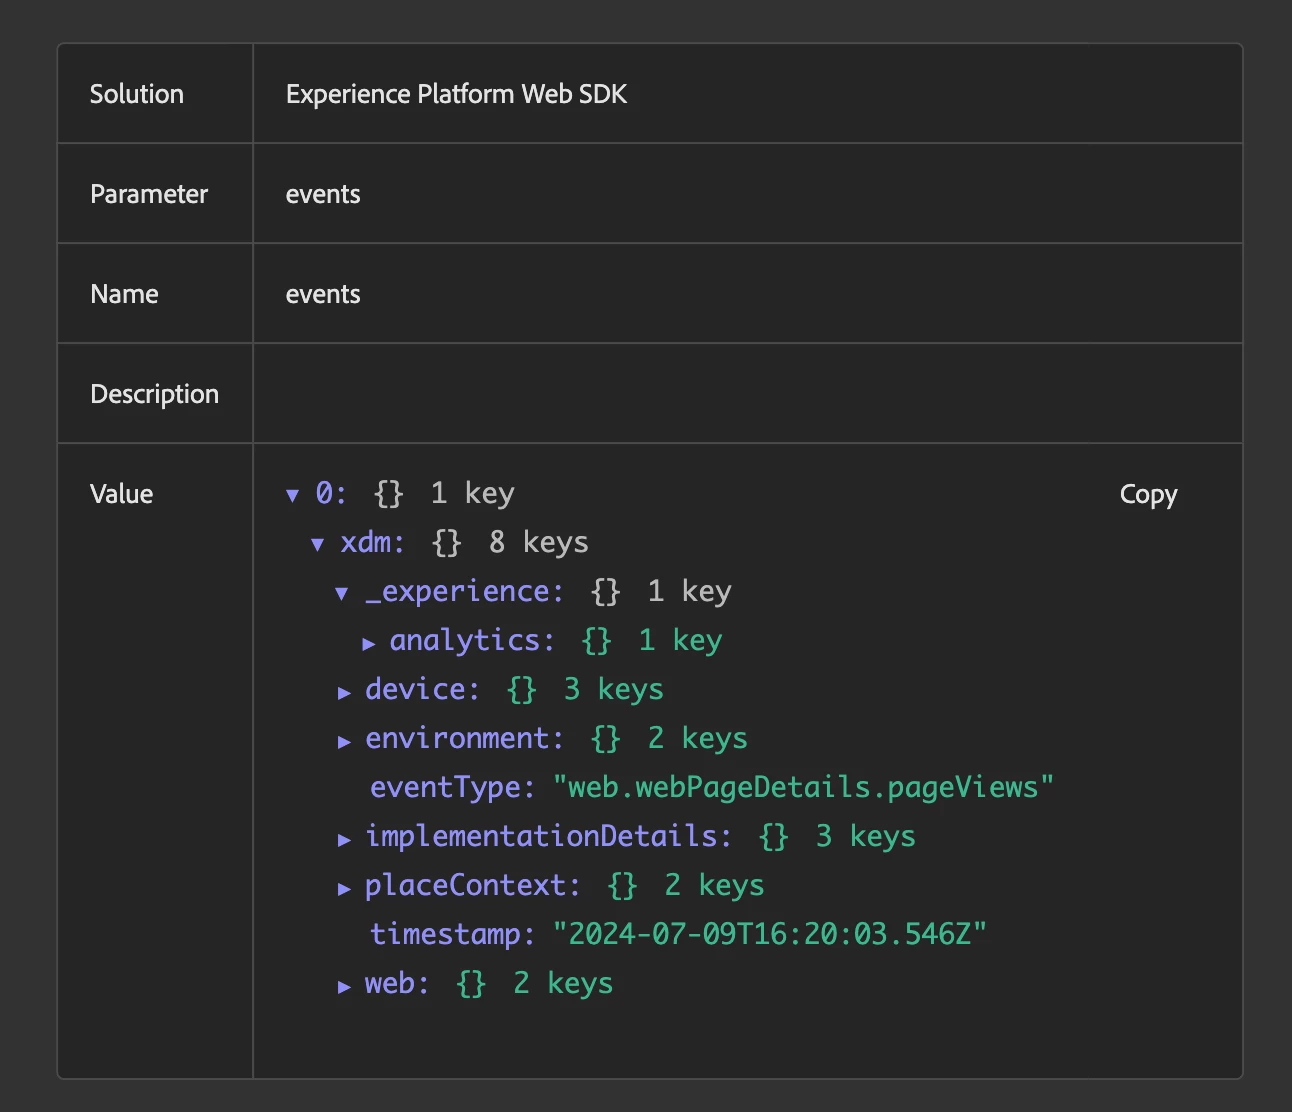Image resolution: width=1292 pixels, height=1112 pixels.
Task: Expand the device node
Action: pyautogui.click(x=344, y=692)
